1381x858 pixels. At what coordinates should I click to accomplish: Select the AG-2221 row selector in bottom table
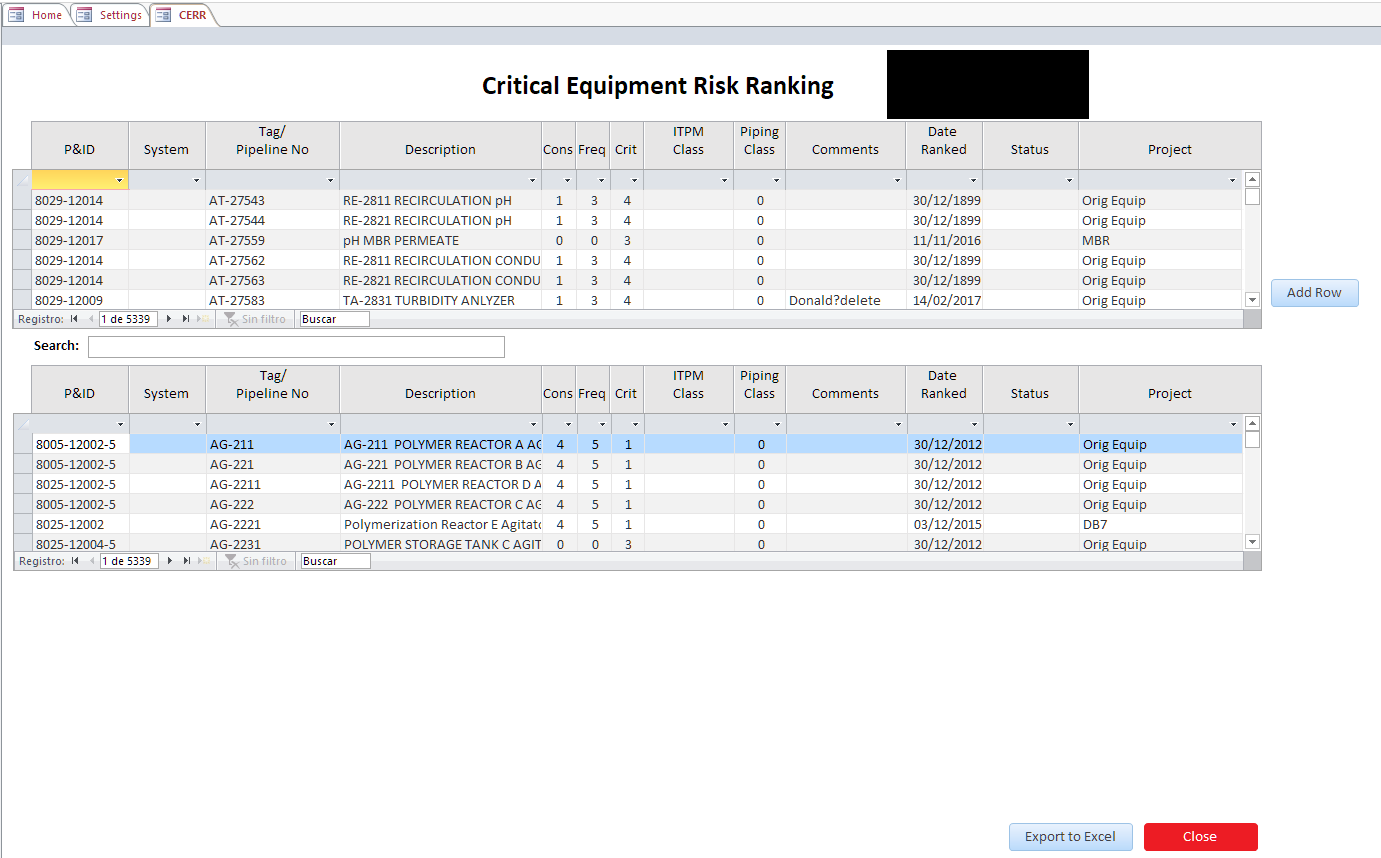click(23, 524)
